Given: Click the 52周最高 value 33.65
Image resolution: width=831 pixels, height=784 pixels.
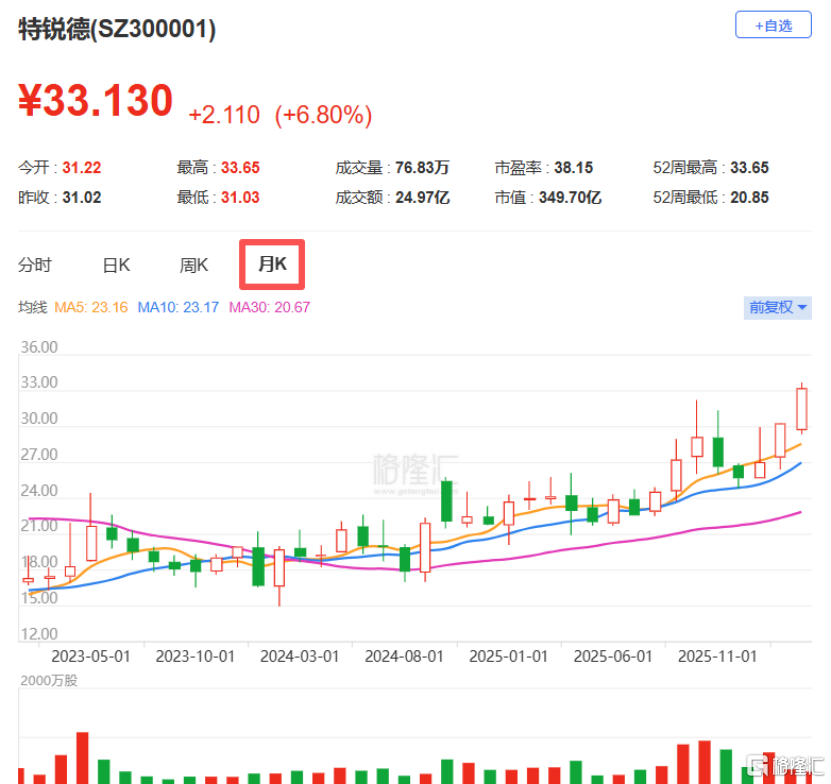Looking at the screenshot, I should pyautogui.click(x=749, y=168).
